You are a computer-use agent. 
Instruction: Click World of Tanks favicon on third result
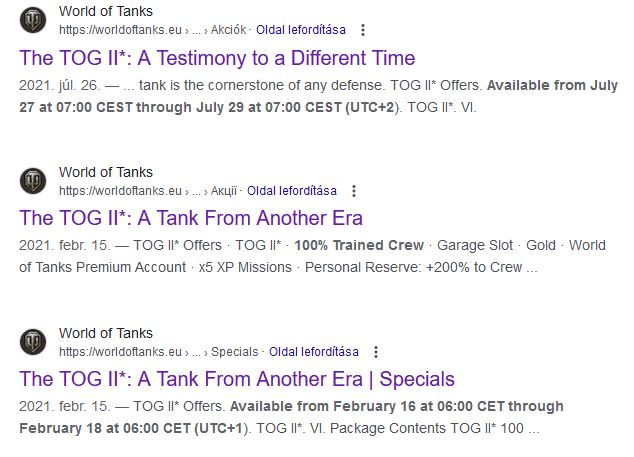click(33, 342)
